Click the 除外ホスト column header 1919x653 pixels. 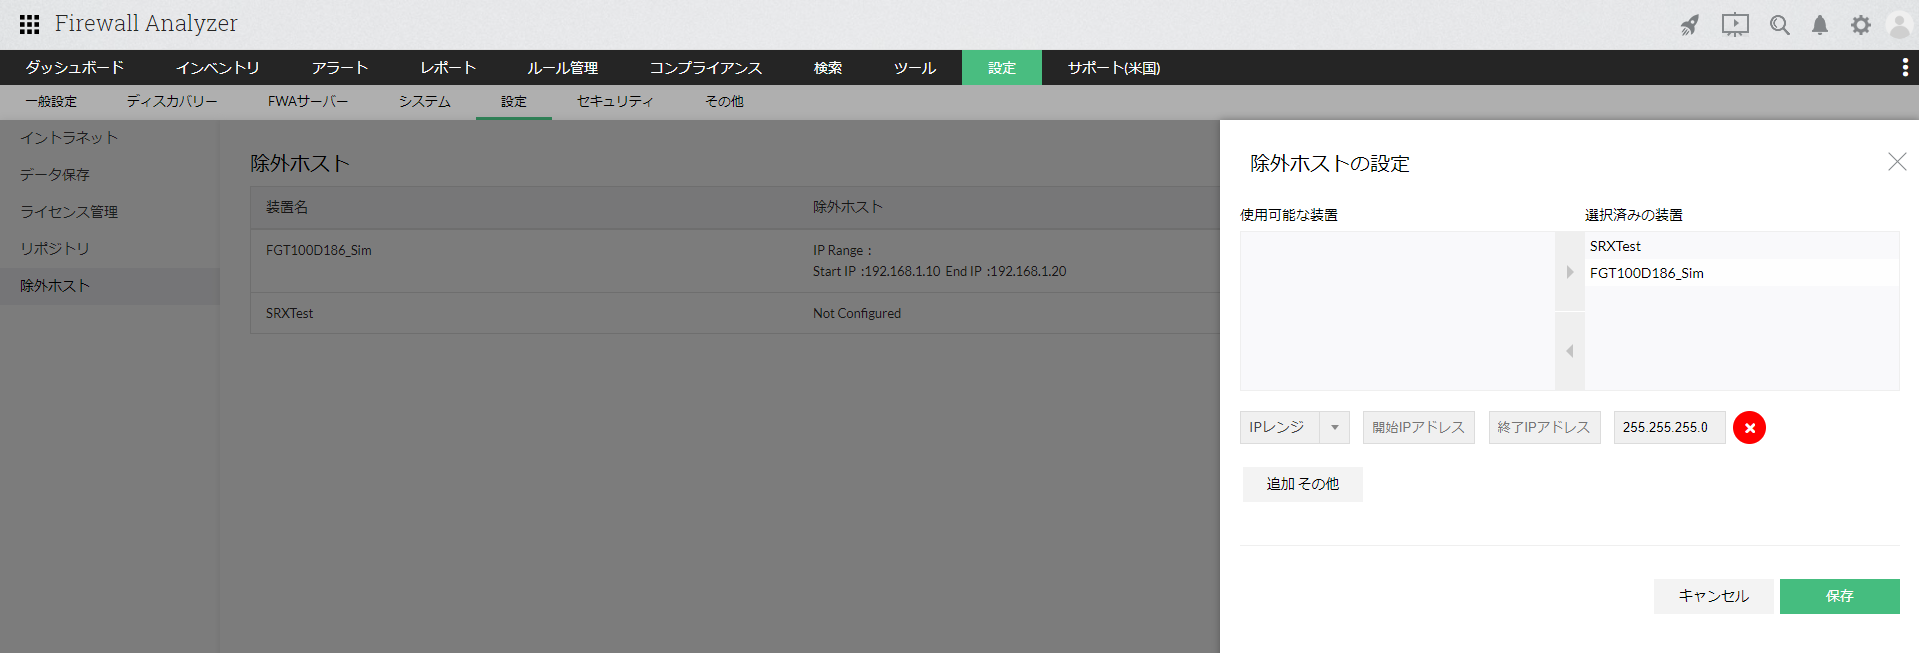point(847,207)
